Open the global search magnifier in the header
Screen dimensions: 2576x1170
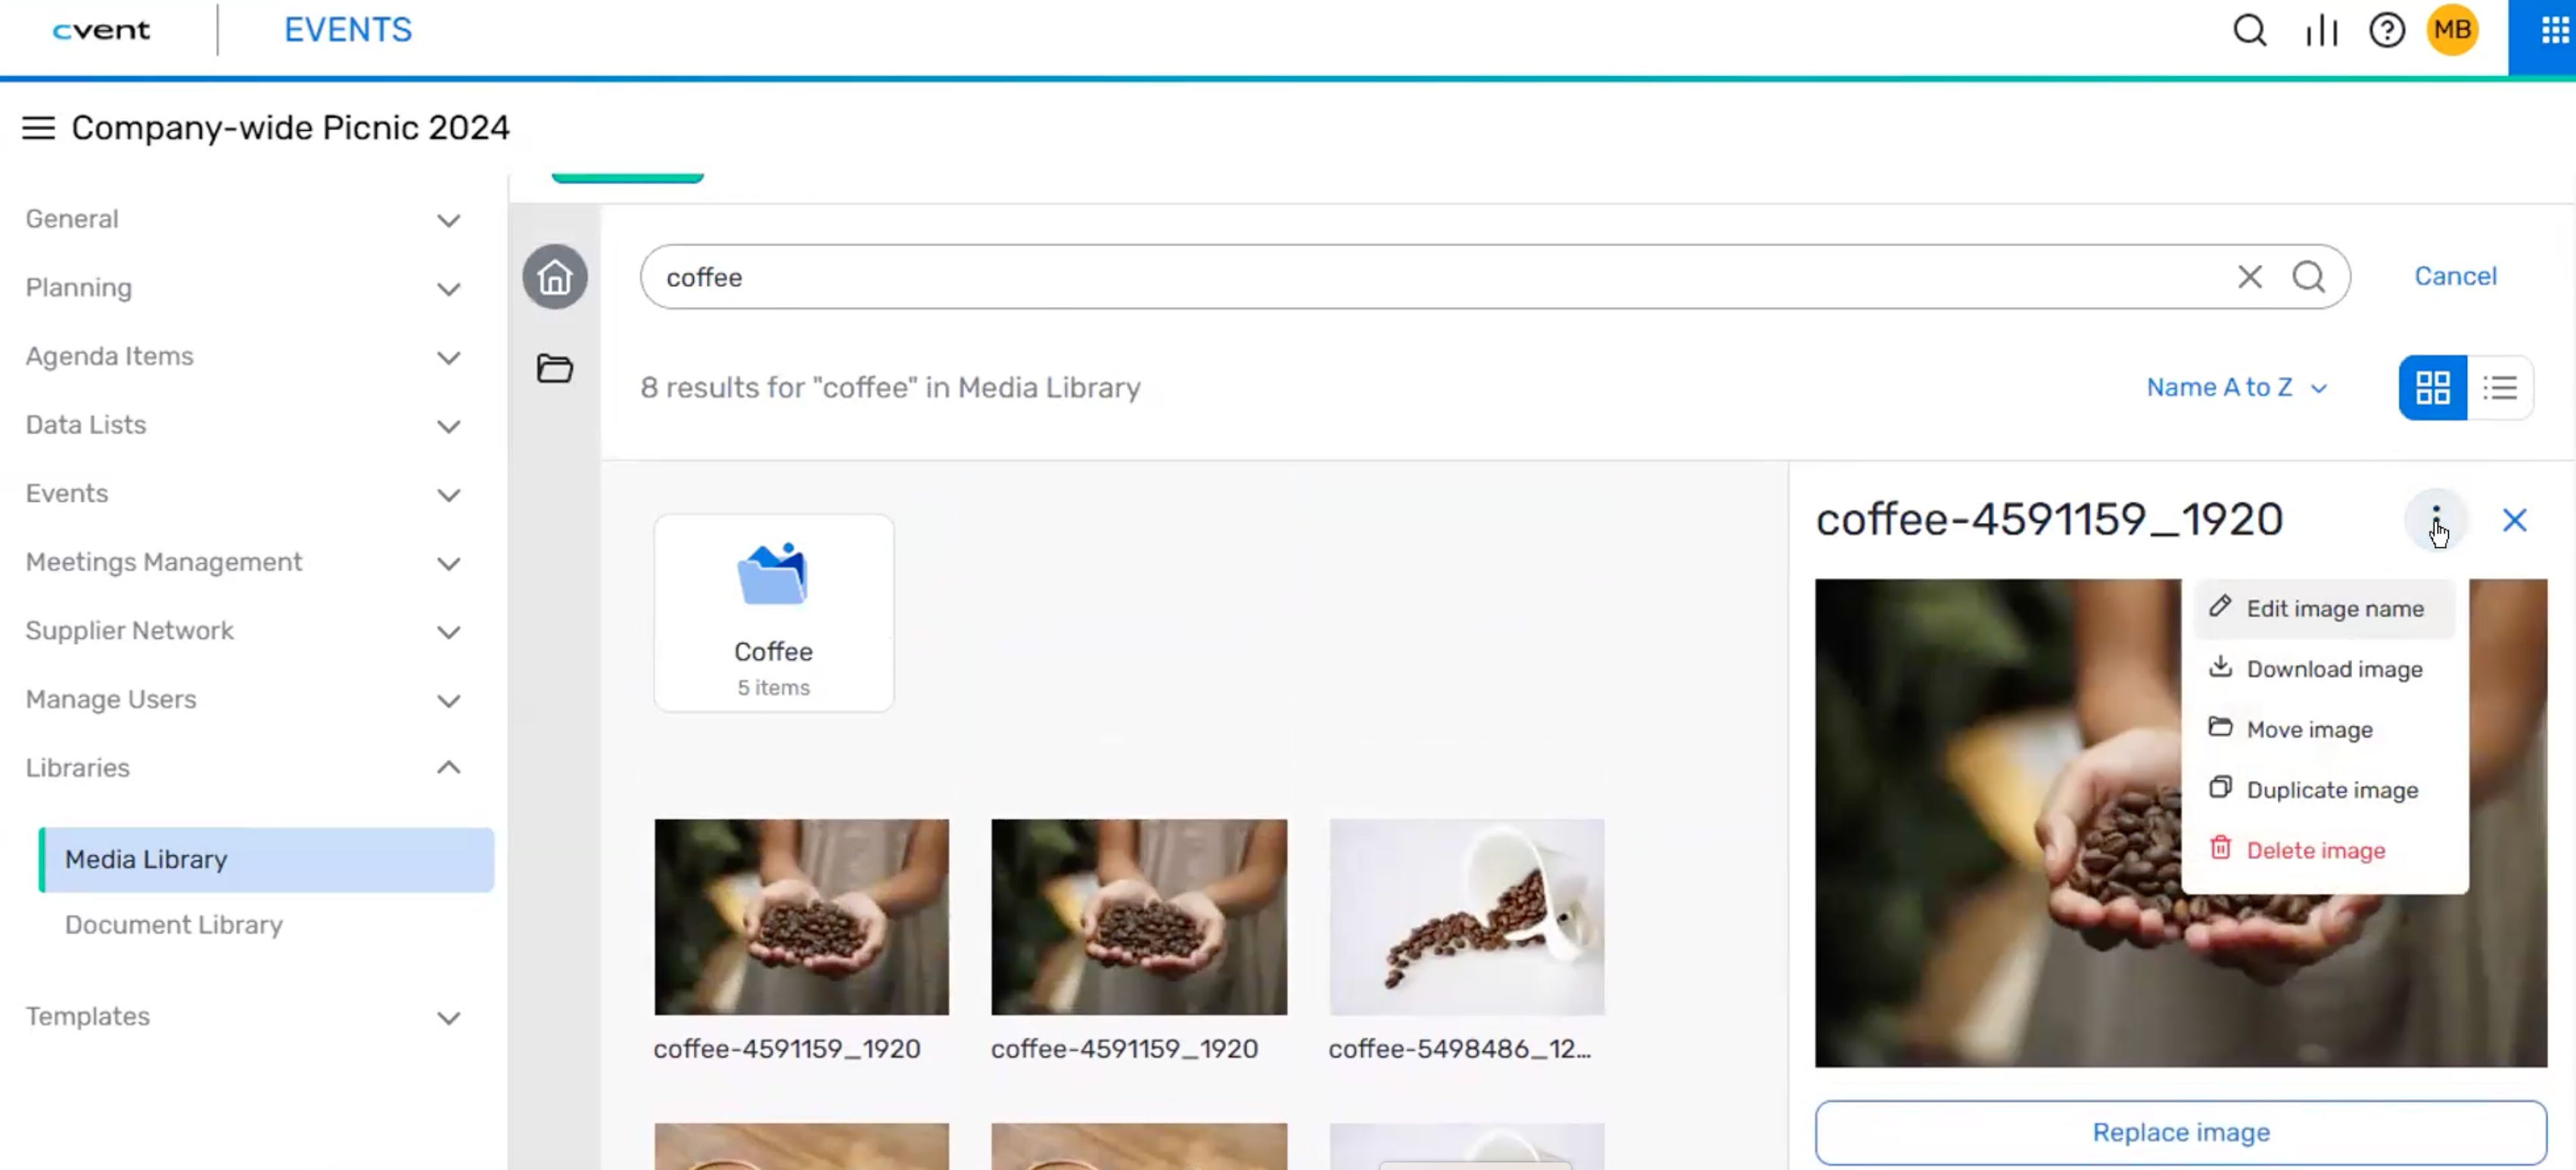point(2249,31)
